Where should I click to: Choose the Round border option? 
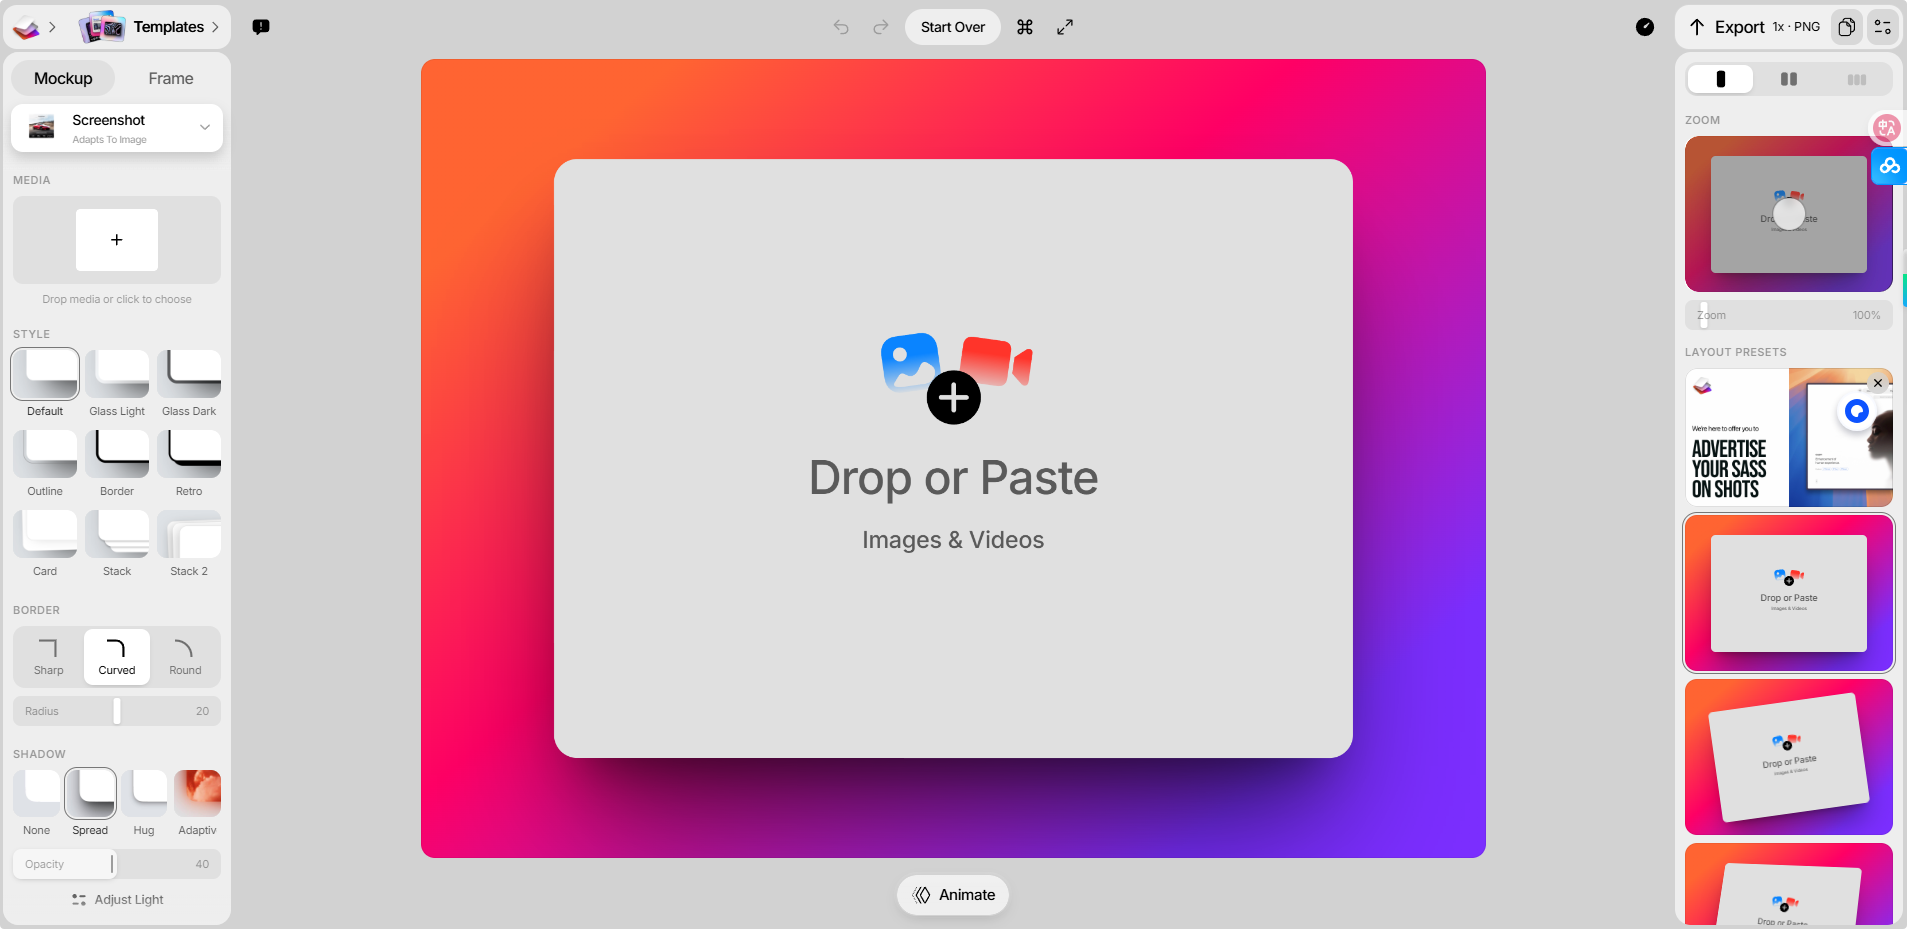tap(185, 657)
